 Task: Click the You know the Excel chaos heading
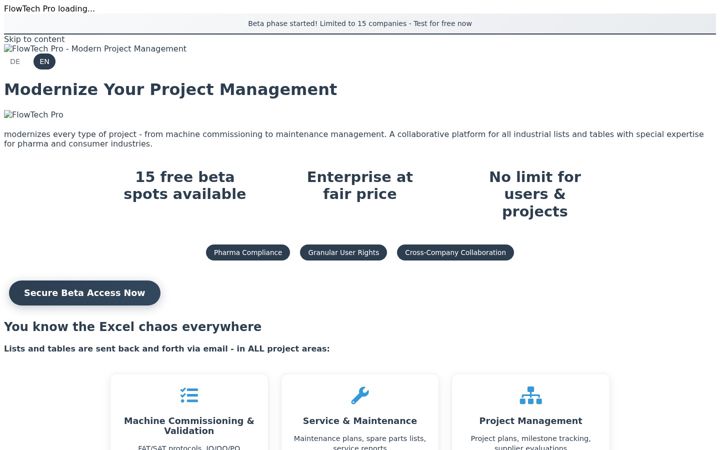[133, 326]
